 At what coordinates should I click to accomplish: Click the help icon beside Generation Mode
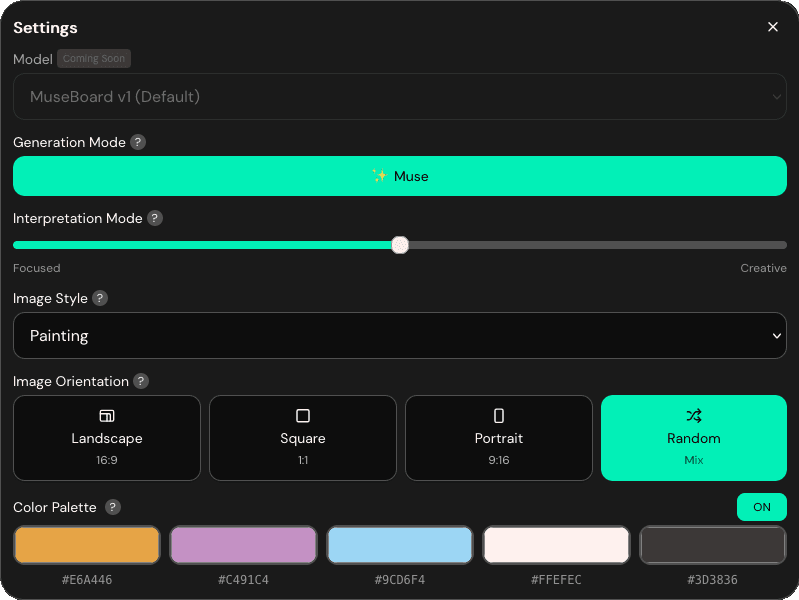138,142
